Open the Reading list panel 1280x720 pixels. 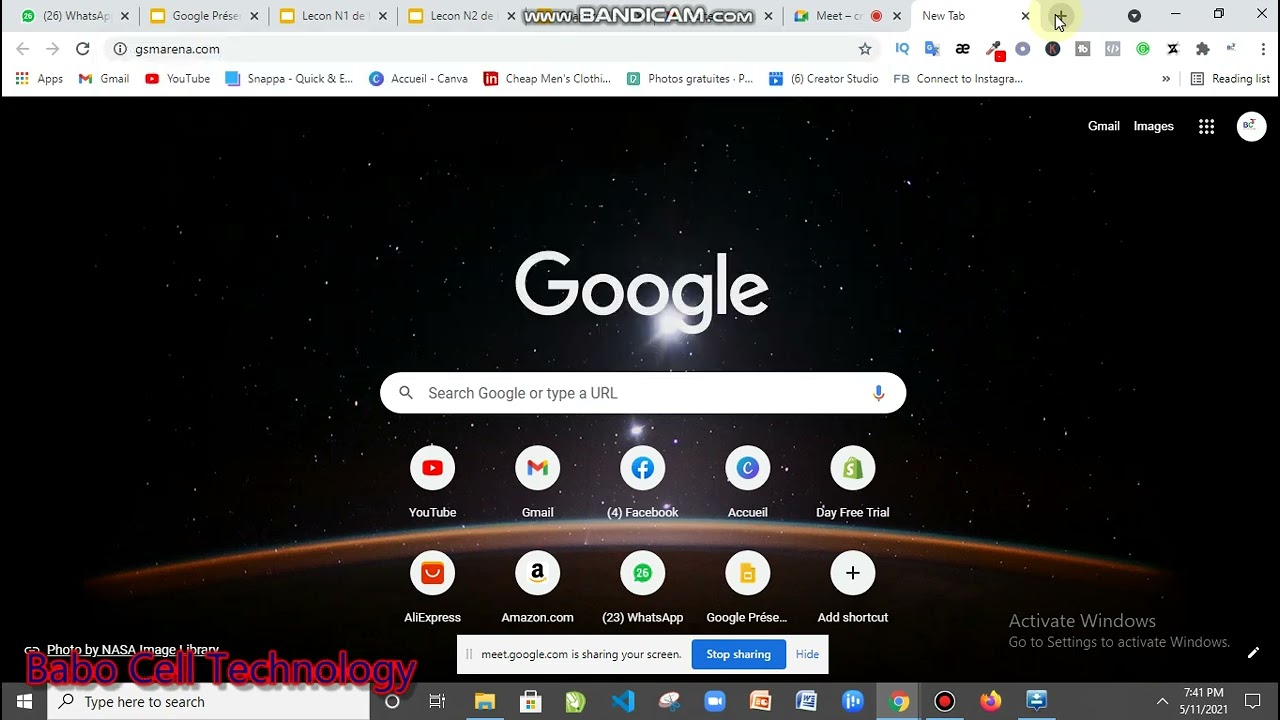click(1230, 79)
